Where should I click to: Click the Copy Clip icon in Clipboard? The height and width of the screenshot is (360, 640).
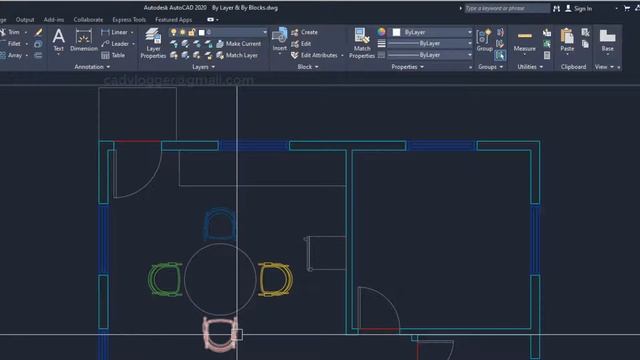click(585, 44)
